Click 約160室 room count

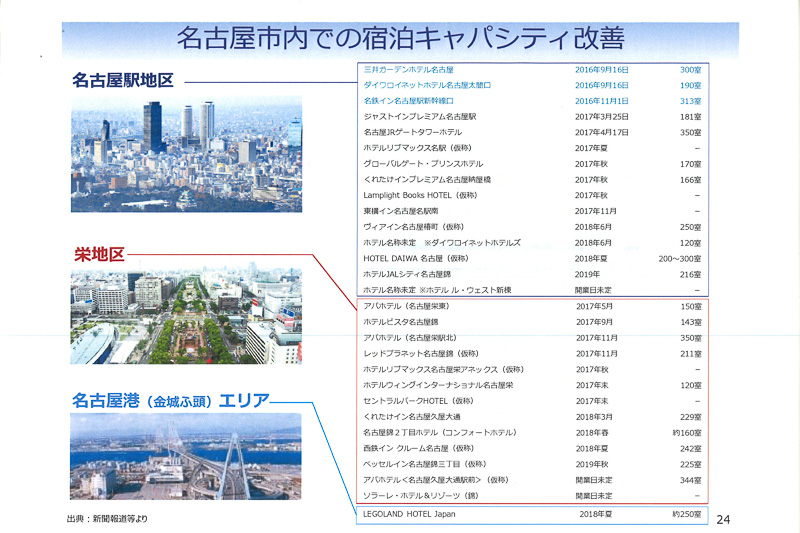tap(687, 433)
